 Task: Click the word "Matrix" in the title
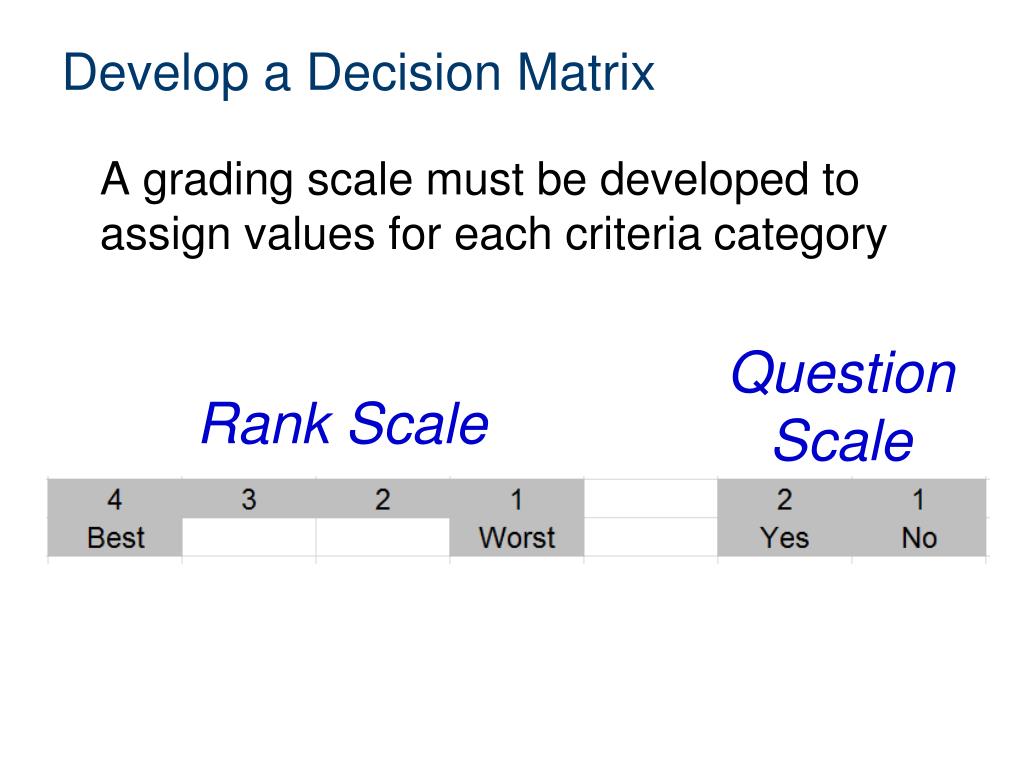pos(586,72)
